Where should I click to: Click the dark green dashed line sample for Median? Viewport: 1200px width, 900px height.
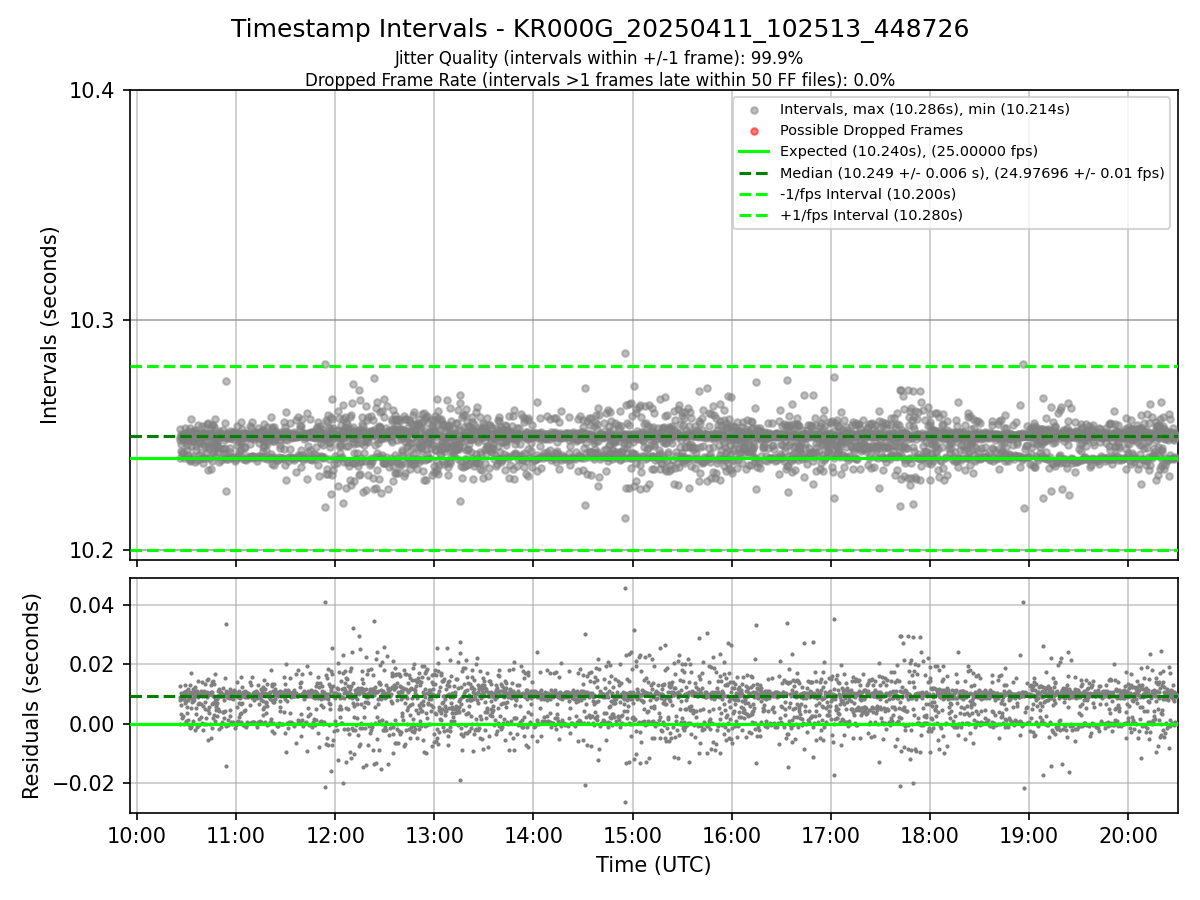tap(754, 173)
